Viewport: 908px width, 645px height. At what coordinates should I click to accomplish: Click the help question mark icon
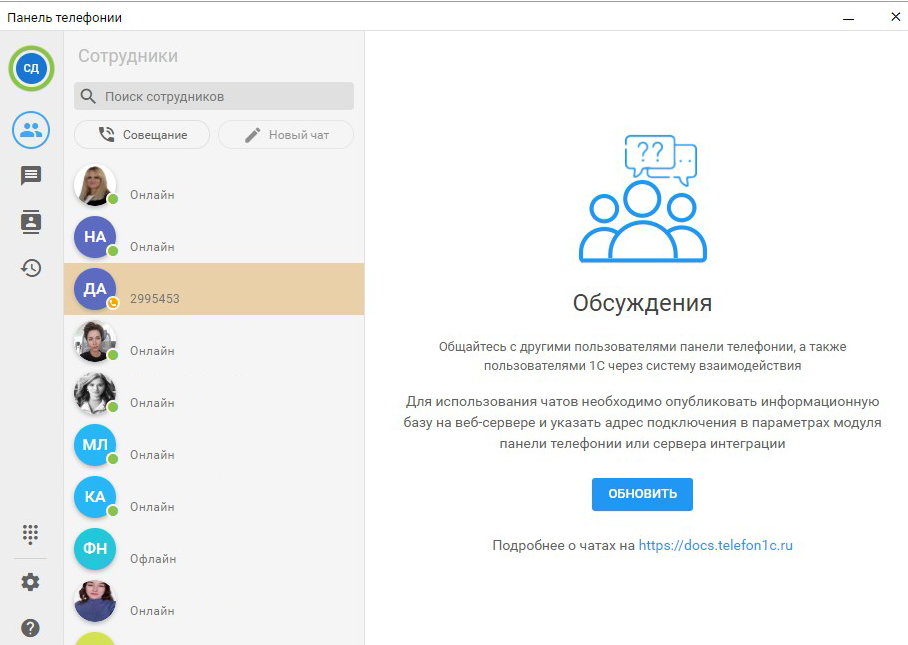31,628
